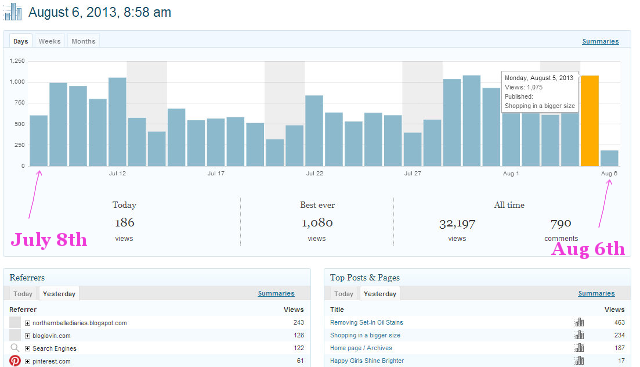Click the pinterest.com referrer text

tap(51, 361)
